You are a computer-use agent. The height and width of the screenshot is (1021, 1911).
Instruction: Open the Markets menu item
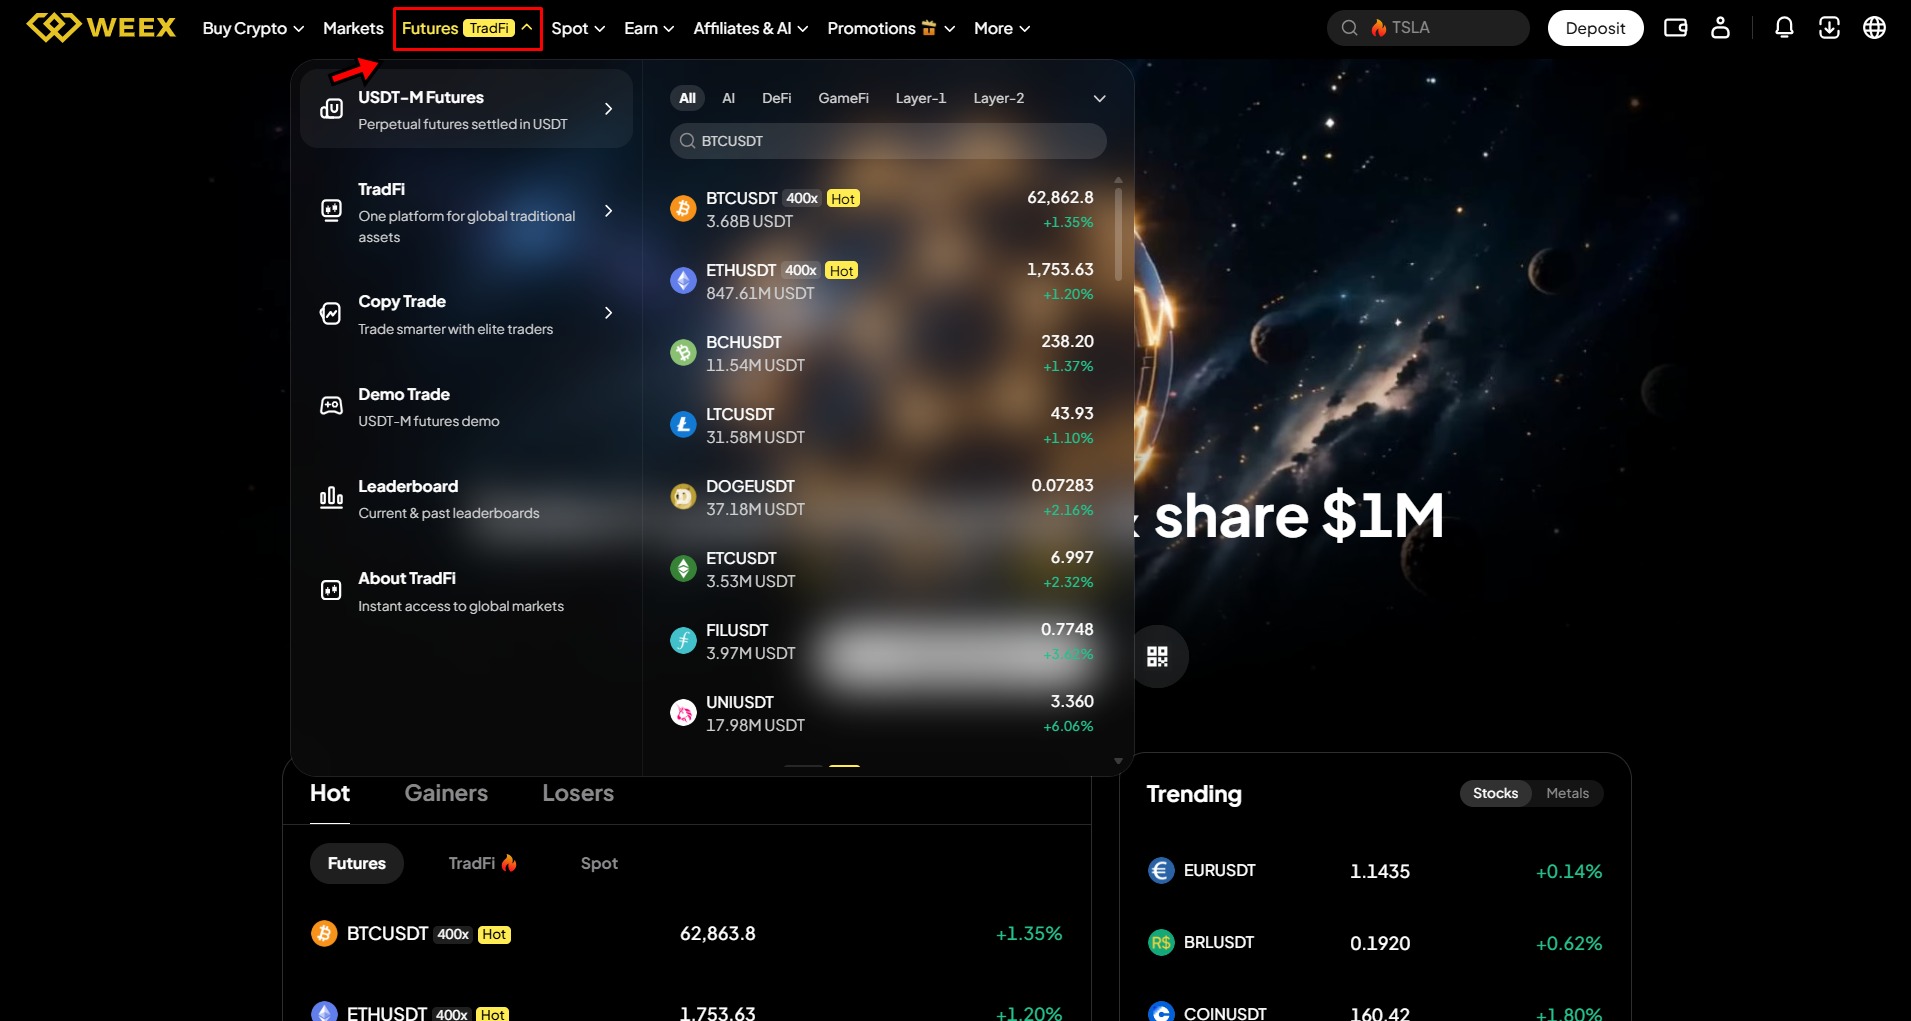coord(353,28)
